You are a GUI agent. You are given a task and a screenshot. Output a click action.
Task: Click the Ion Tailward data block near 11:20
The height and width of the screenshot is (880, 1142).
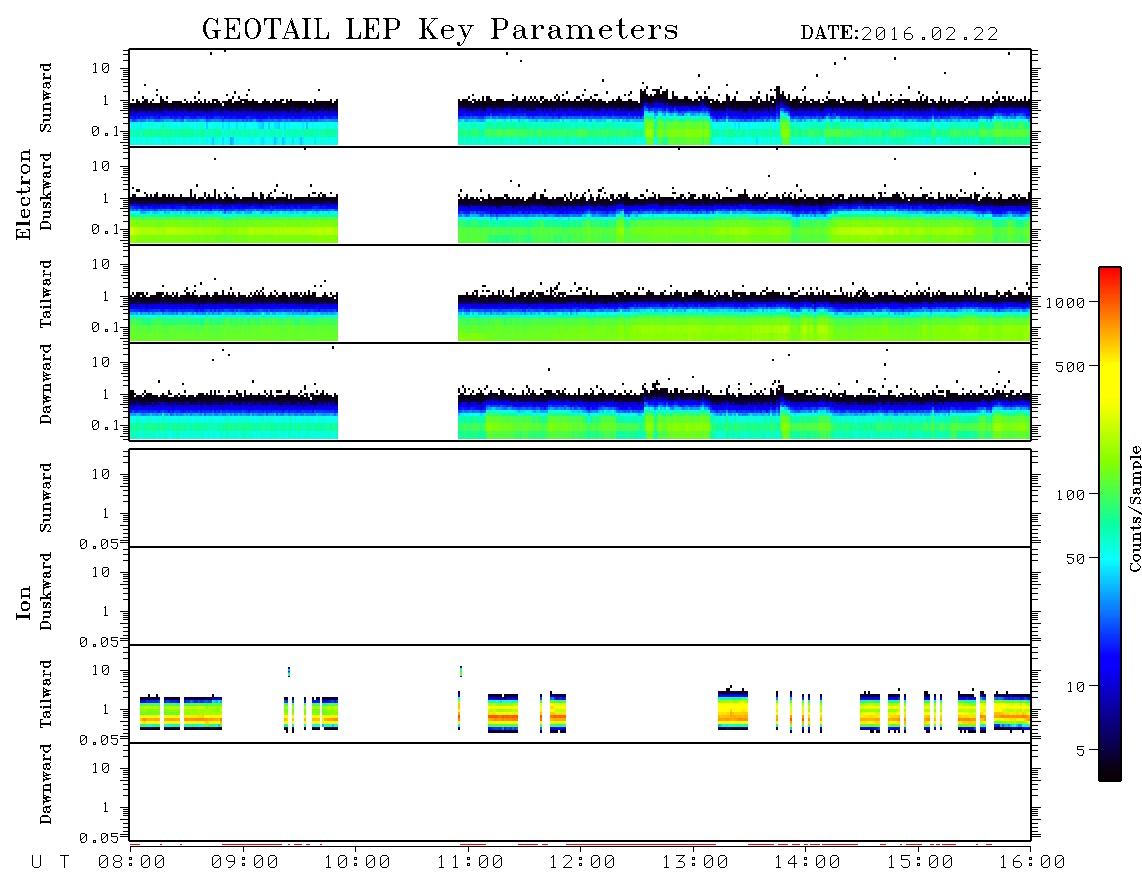(503, 712)
